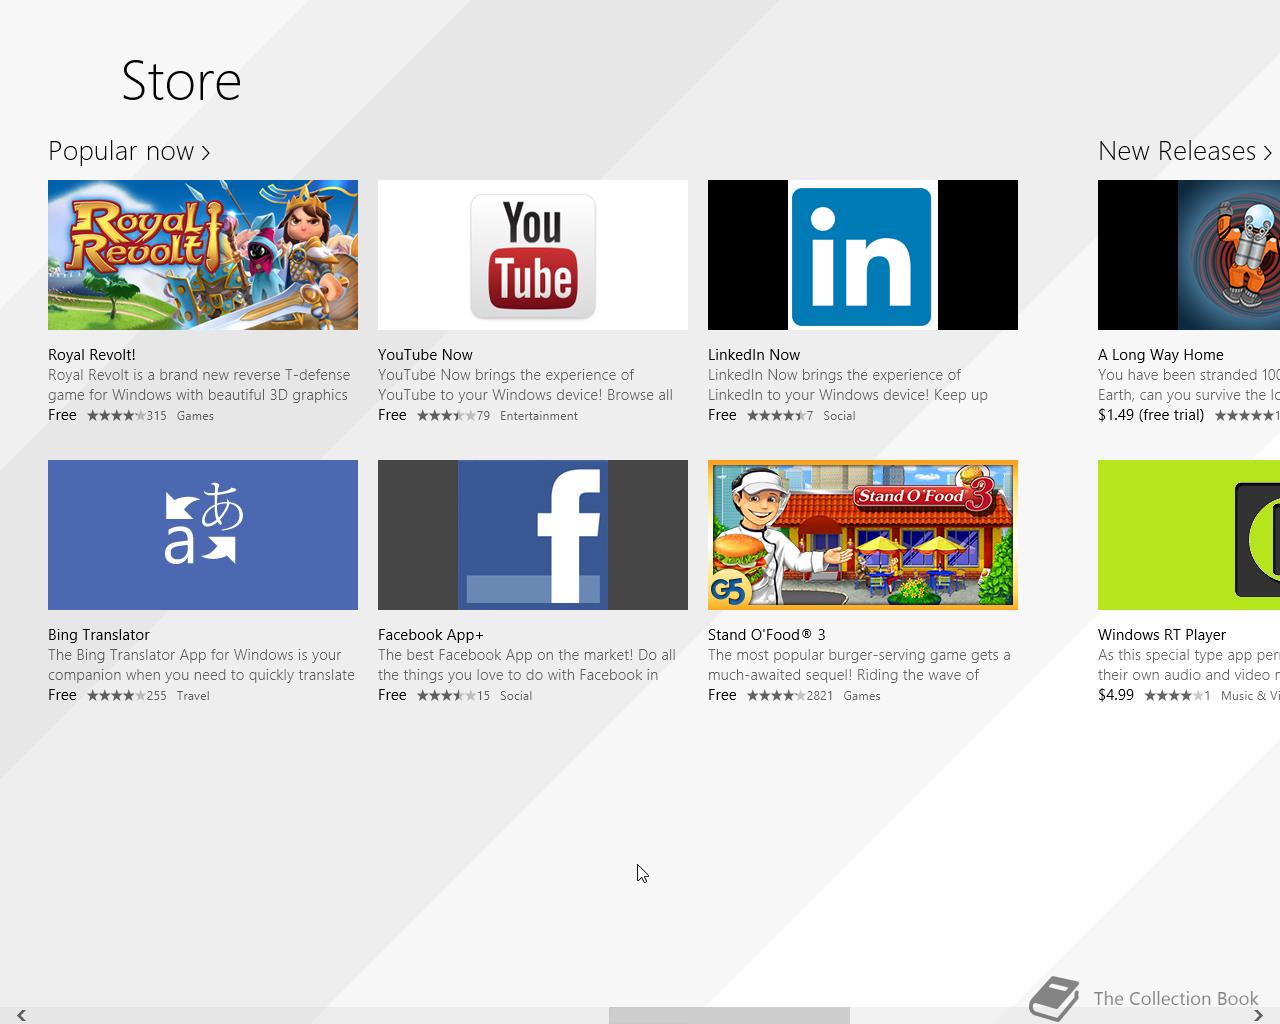Screen dimensions: 1280x1024
Task: Expand the New Releases section
Action: pyautogui.click(x=1185, y=151)
